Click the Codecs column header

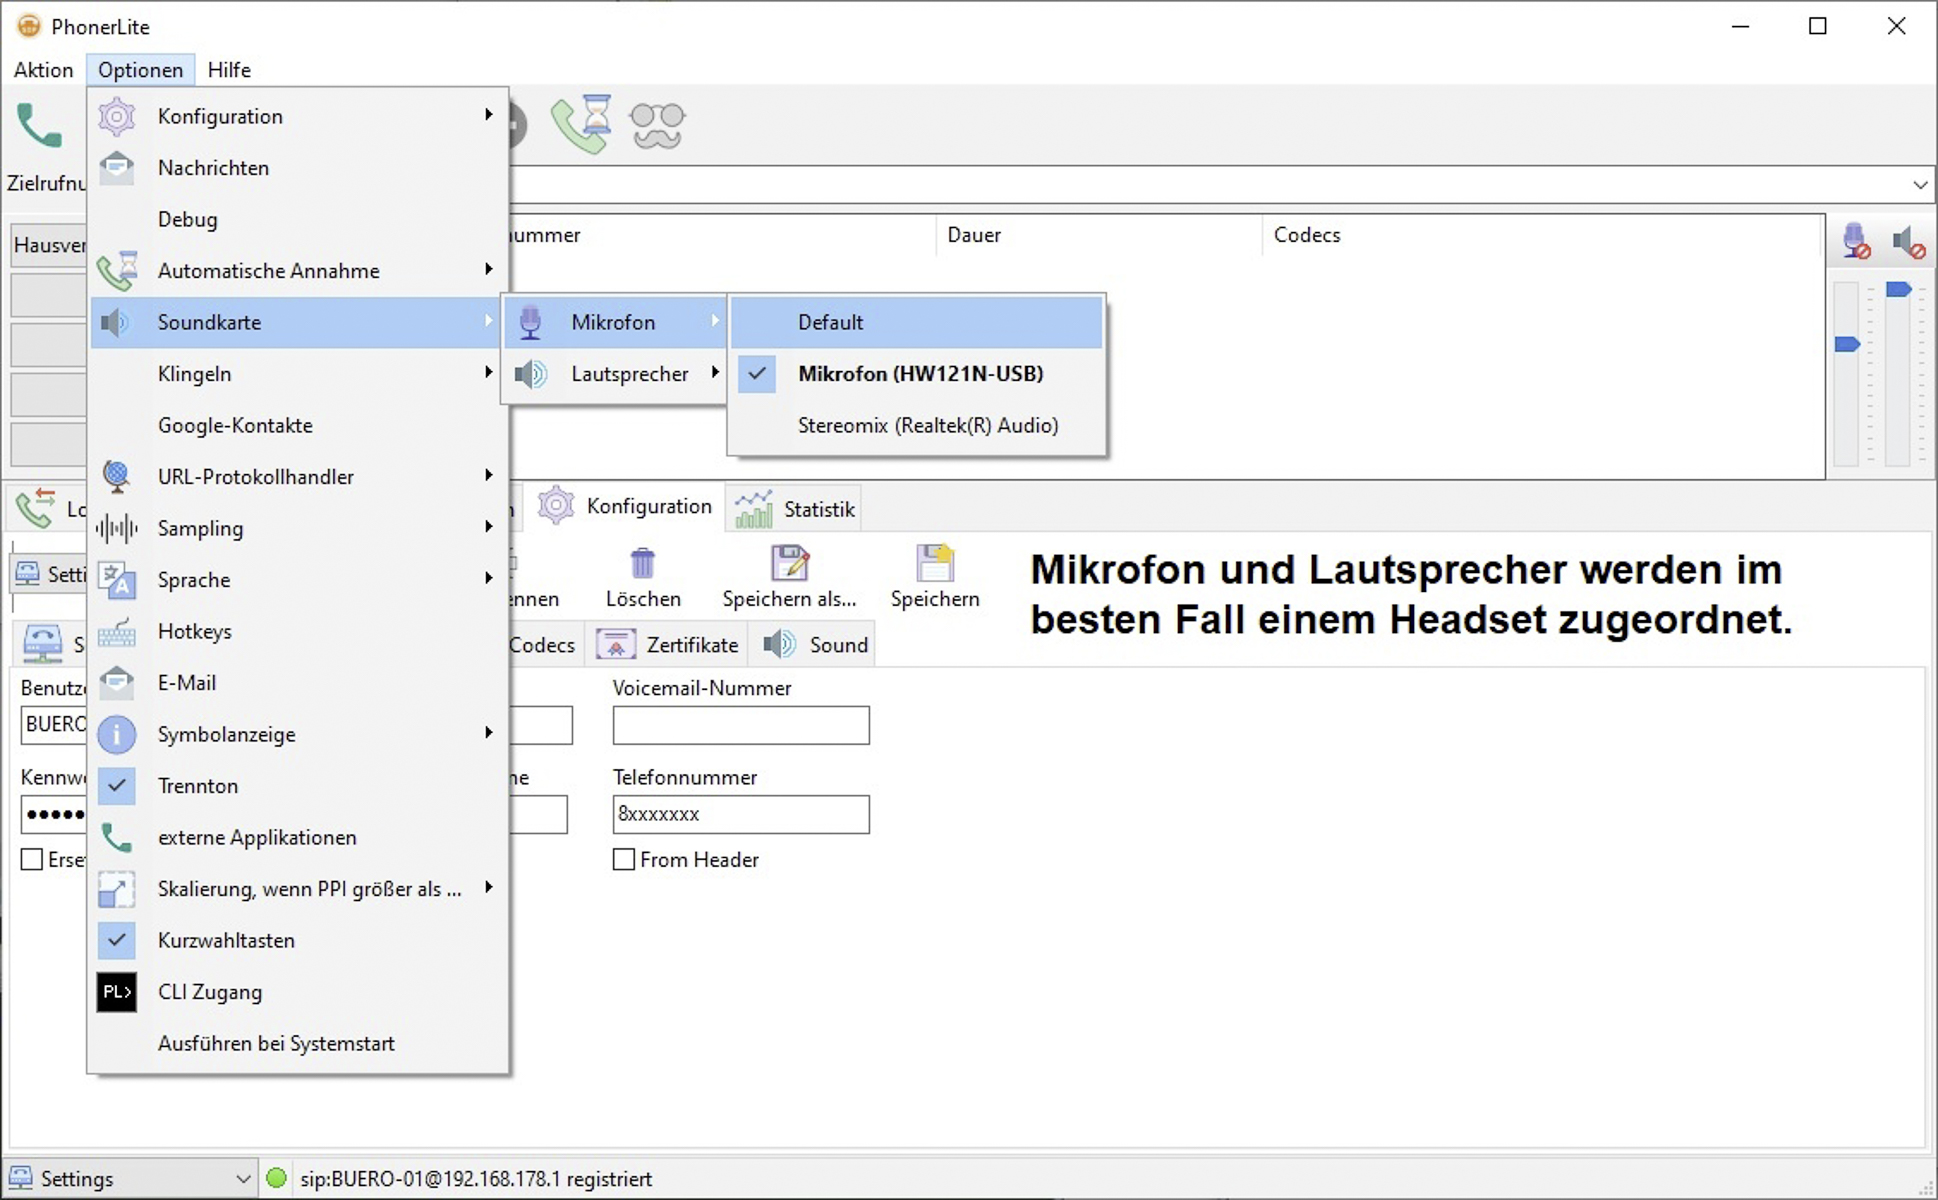pos(1543,235)
